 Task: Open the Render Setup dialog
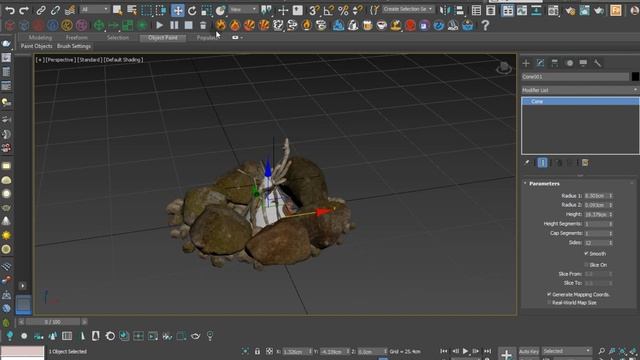(570, 10)
